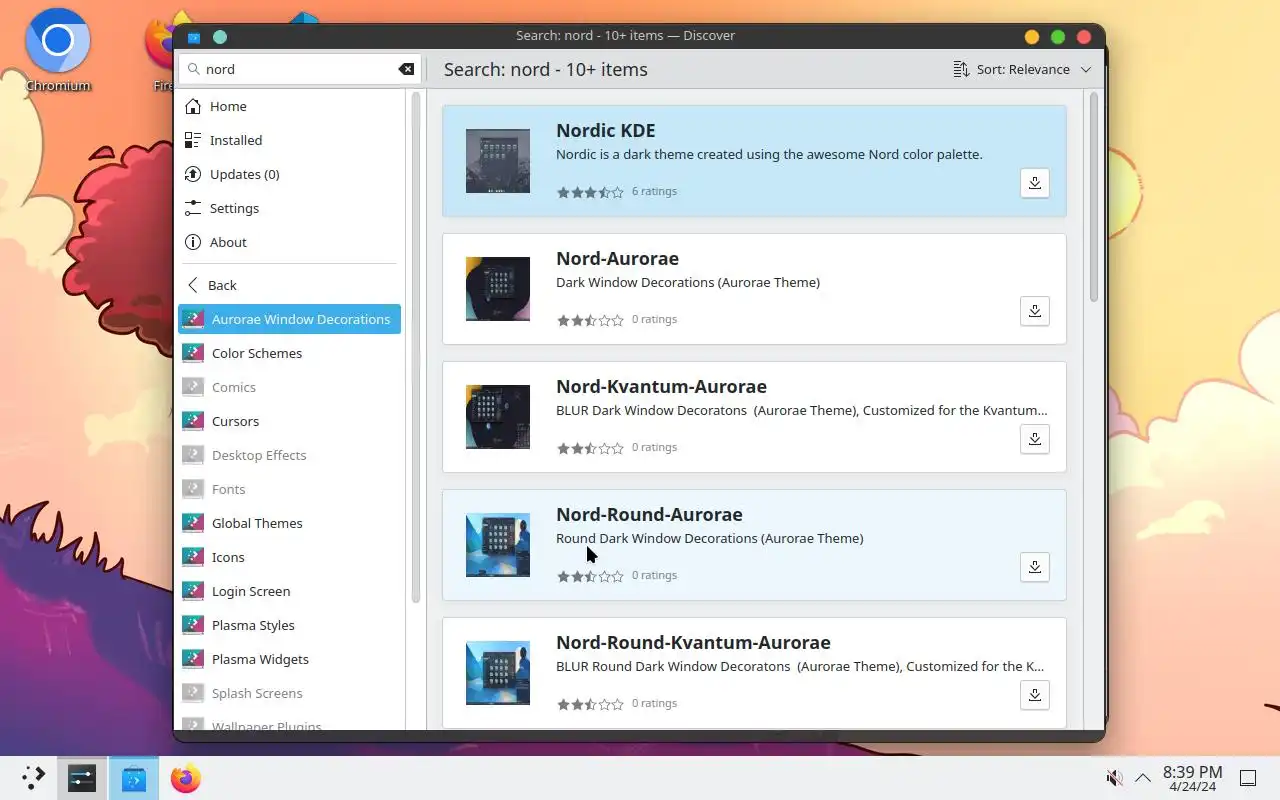Open the Sort: Relevance dropdown
Screen dimensions: 1280x800
(x=1021, y=69)
